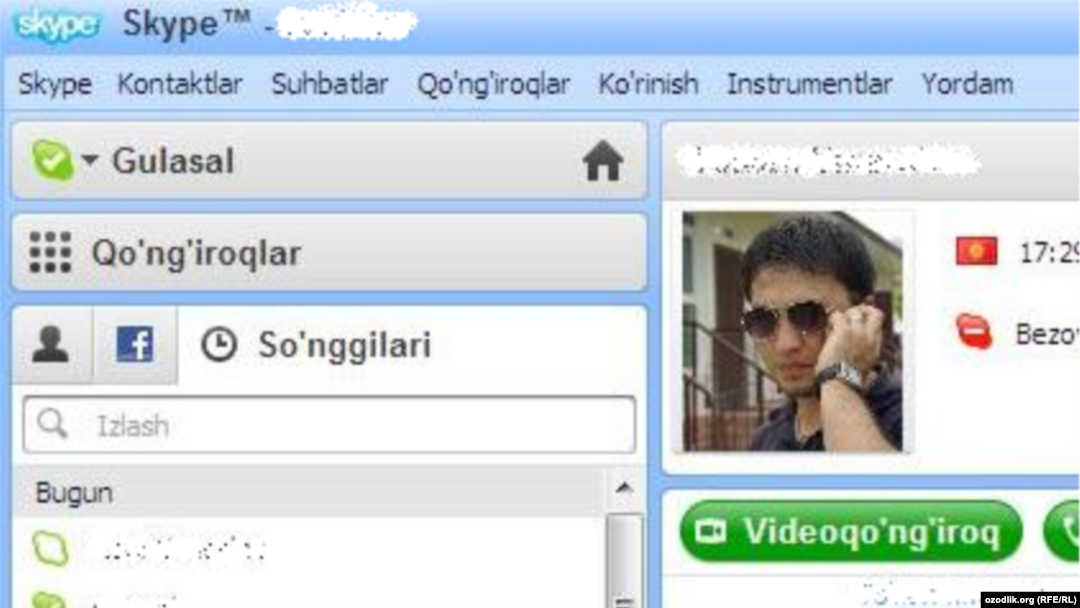The height and width of the screenshot is (608, 1080).
Task: Switch to the Facebook tab
Action: [x=135, y=344]
